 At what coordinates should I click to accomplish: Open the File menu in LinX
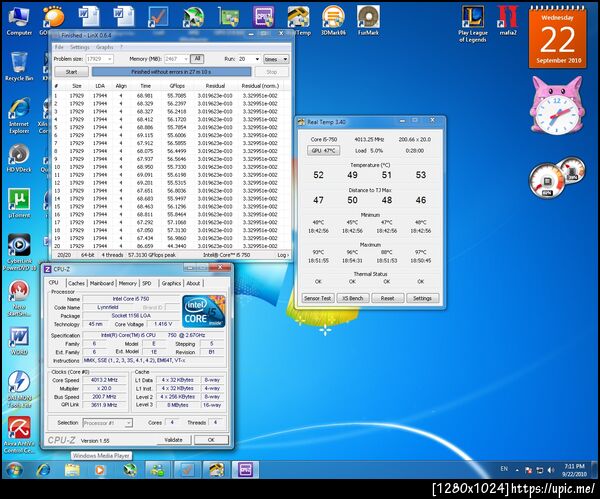point(59,47)
